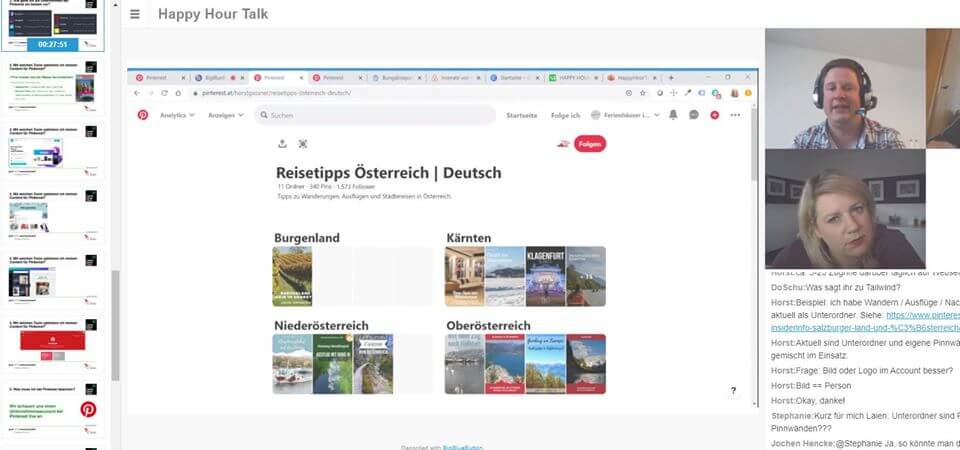Click the board owner avatar beside Folgen
Image resolution: width=960 pixels, height=450 pixels.
563,144
